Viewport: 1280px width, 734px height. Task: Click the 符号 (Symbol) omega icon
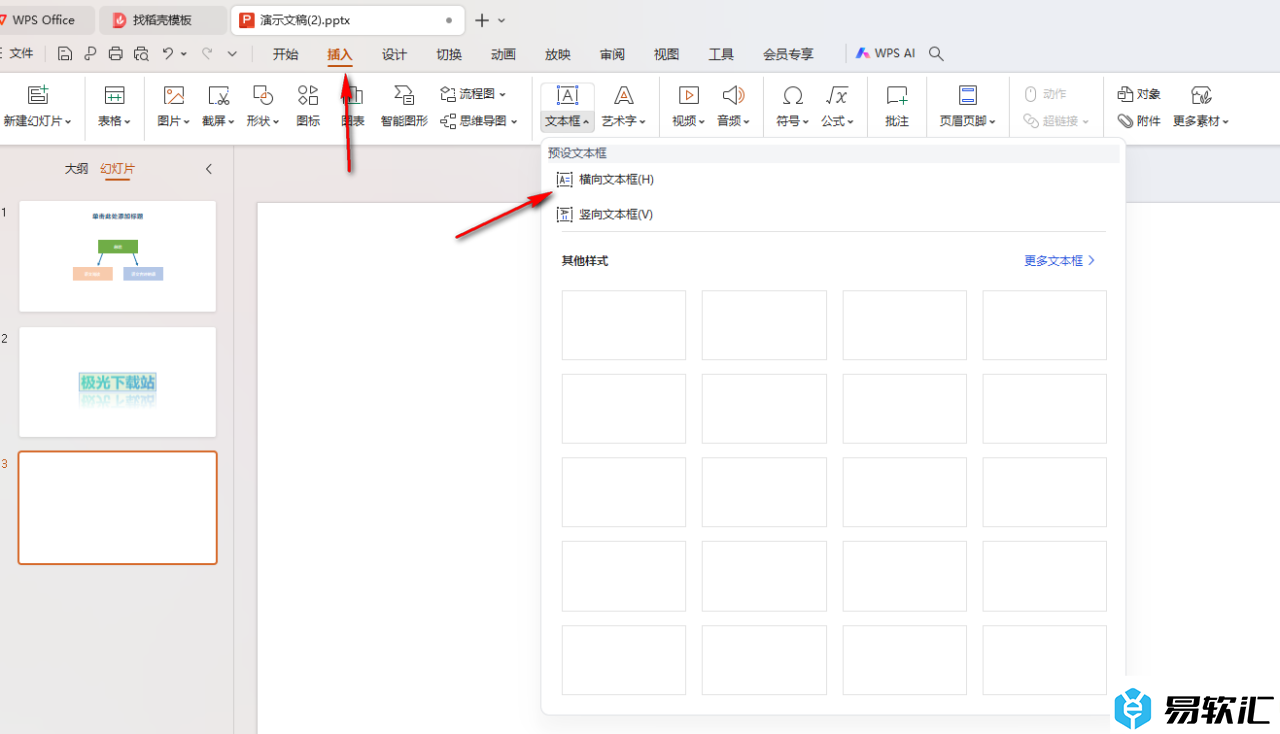[792, 95]
